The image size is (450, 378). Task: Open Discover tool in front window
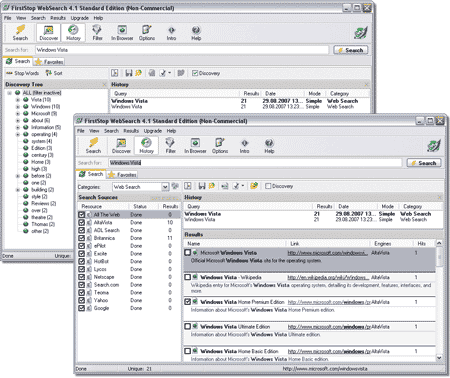(121, 146)
